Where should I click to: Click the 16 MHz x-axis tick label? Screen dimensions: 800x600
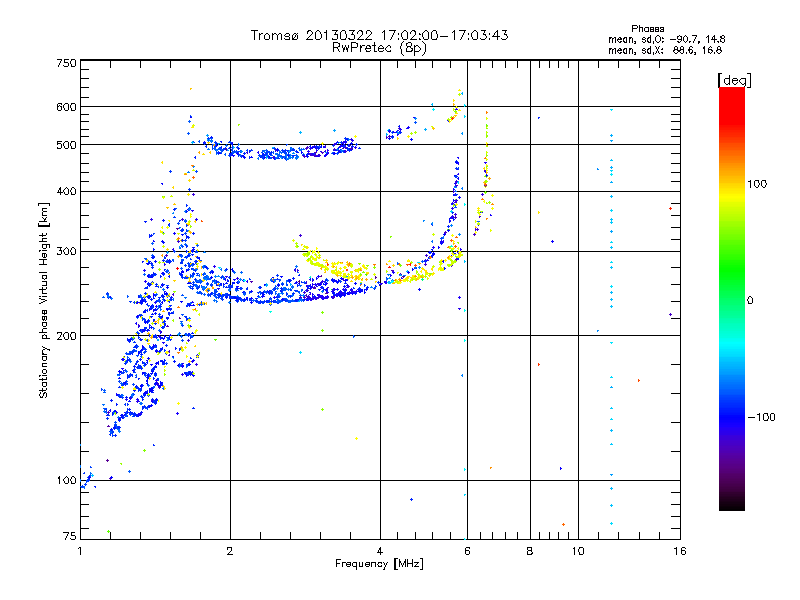[x=680, y=551]
